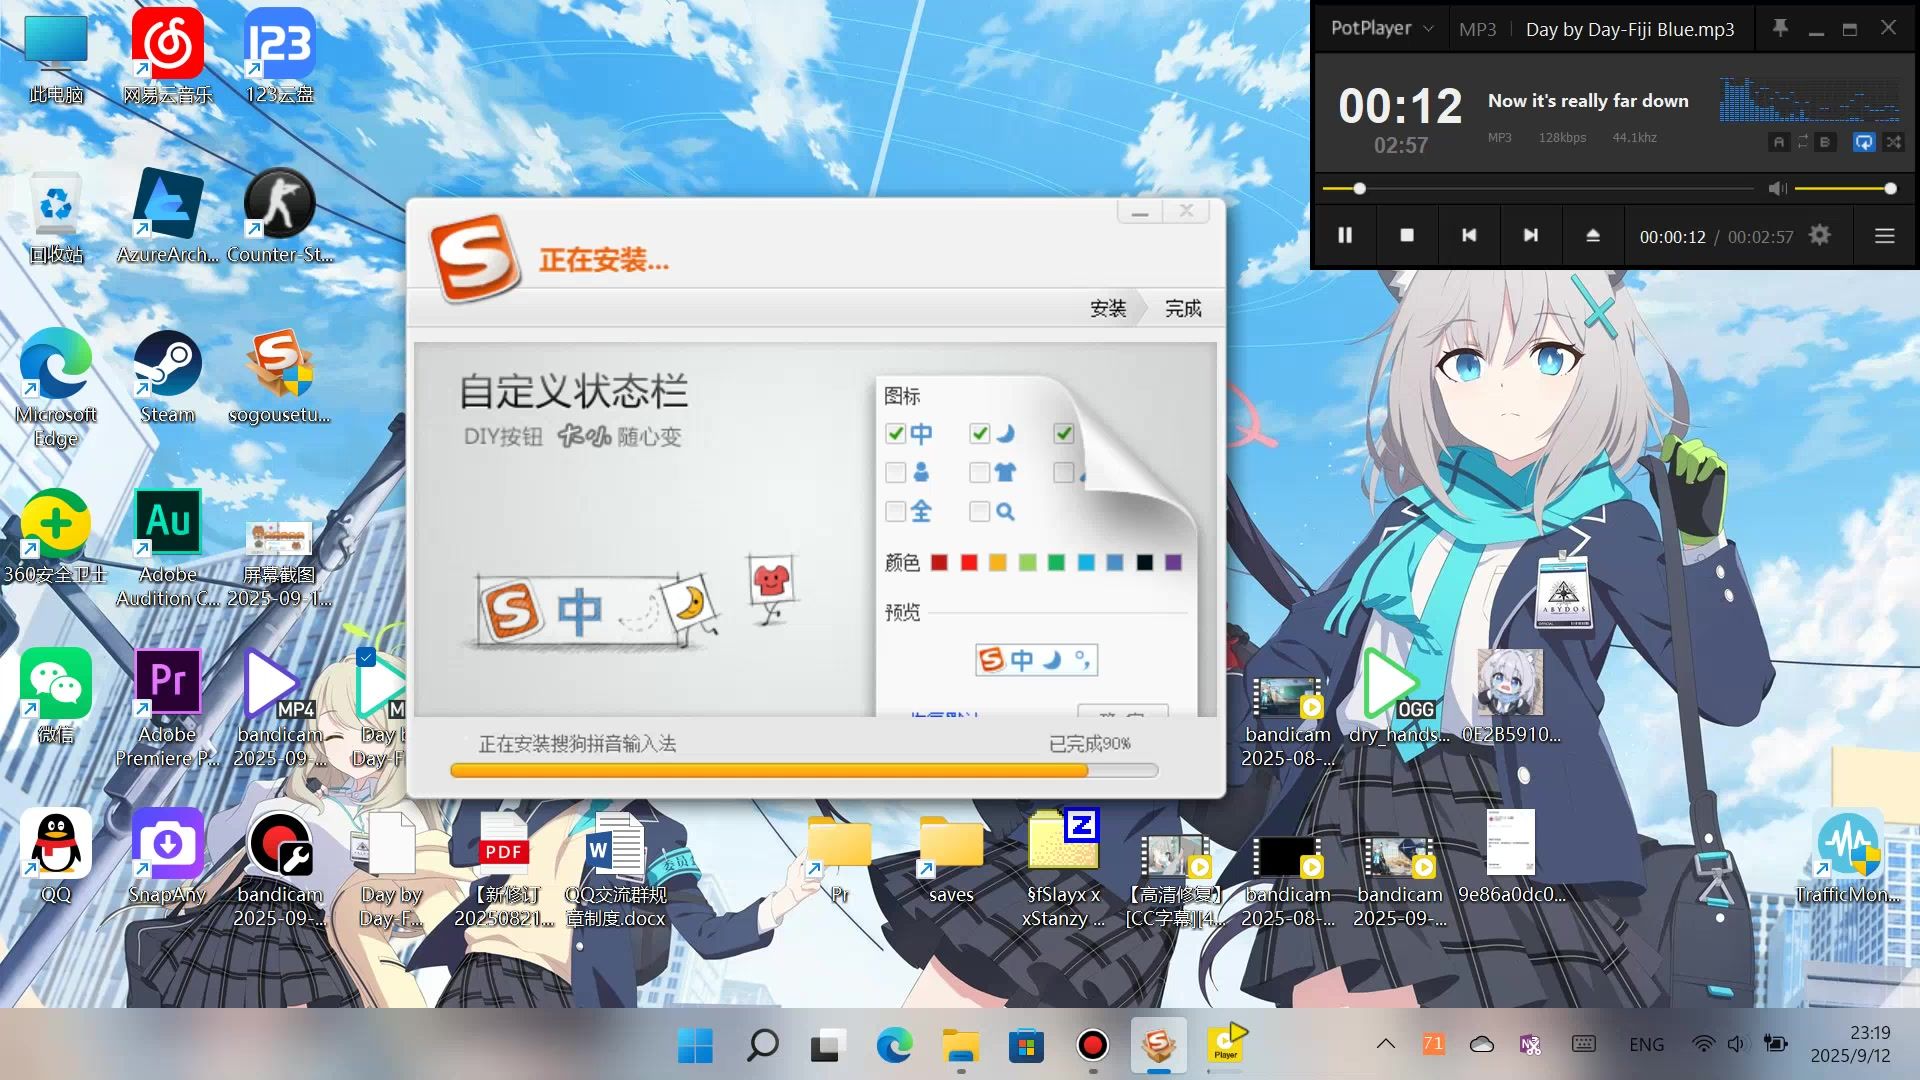Toggle shuffle playback in PotPlayer
Viewport: 1920px width, 1080px height.
pos(1893,142)
